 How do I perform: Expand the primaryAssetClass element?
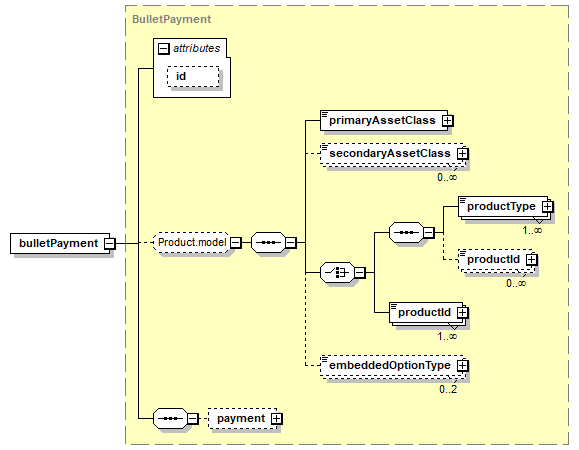click(x=448, y=121)
